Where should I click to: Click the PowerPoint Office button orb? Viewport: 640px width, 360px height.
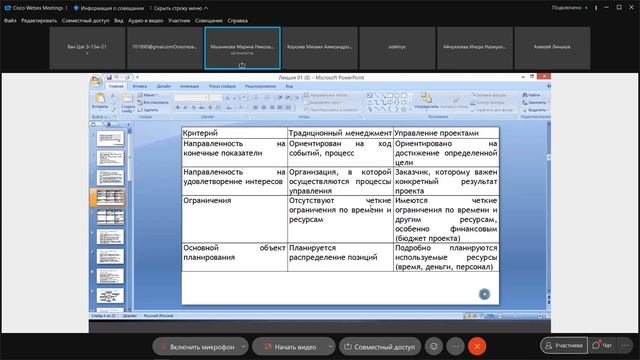click(96, 81)
